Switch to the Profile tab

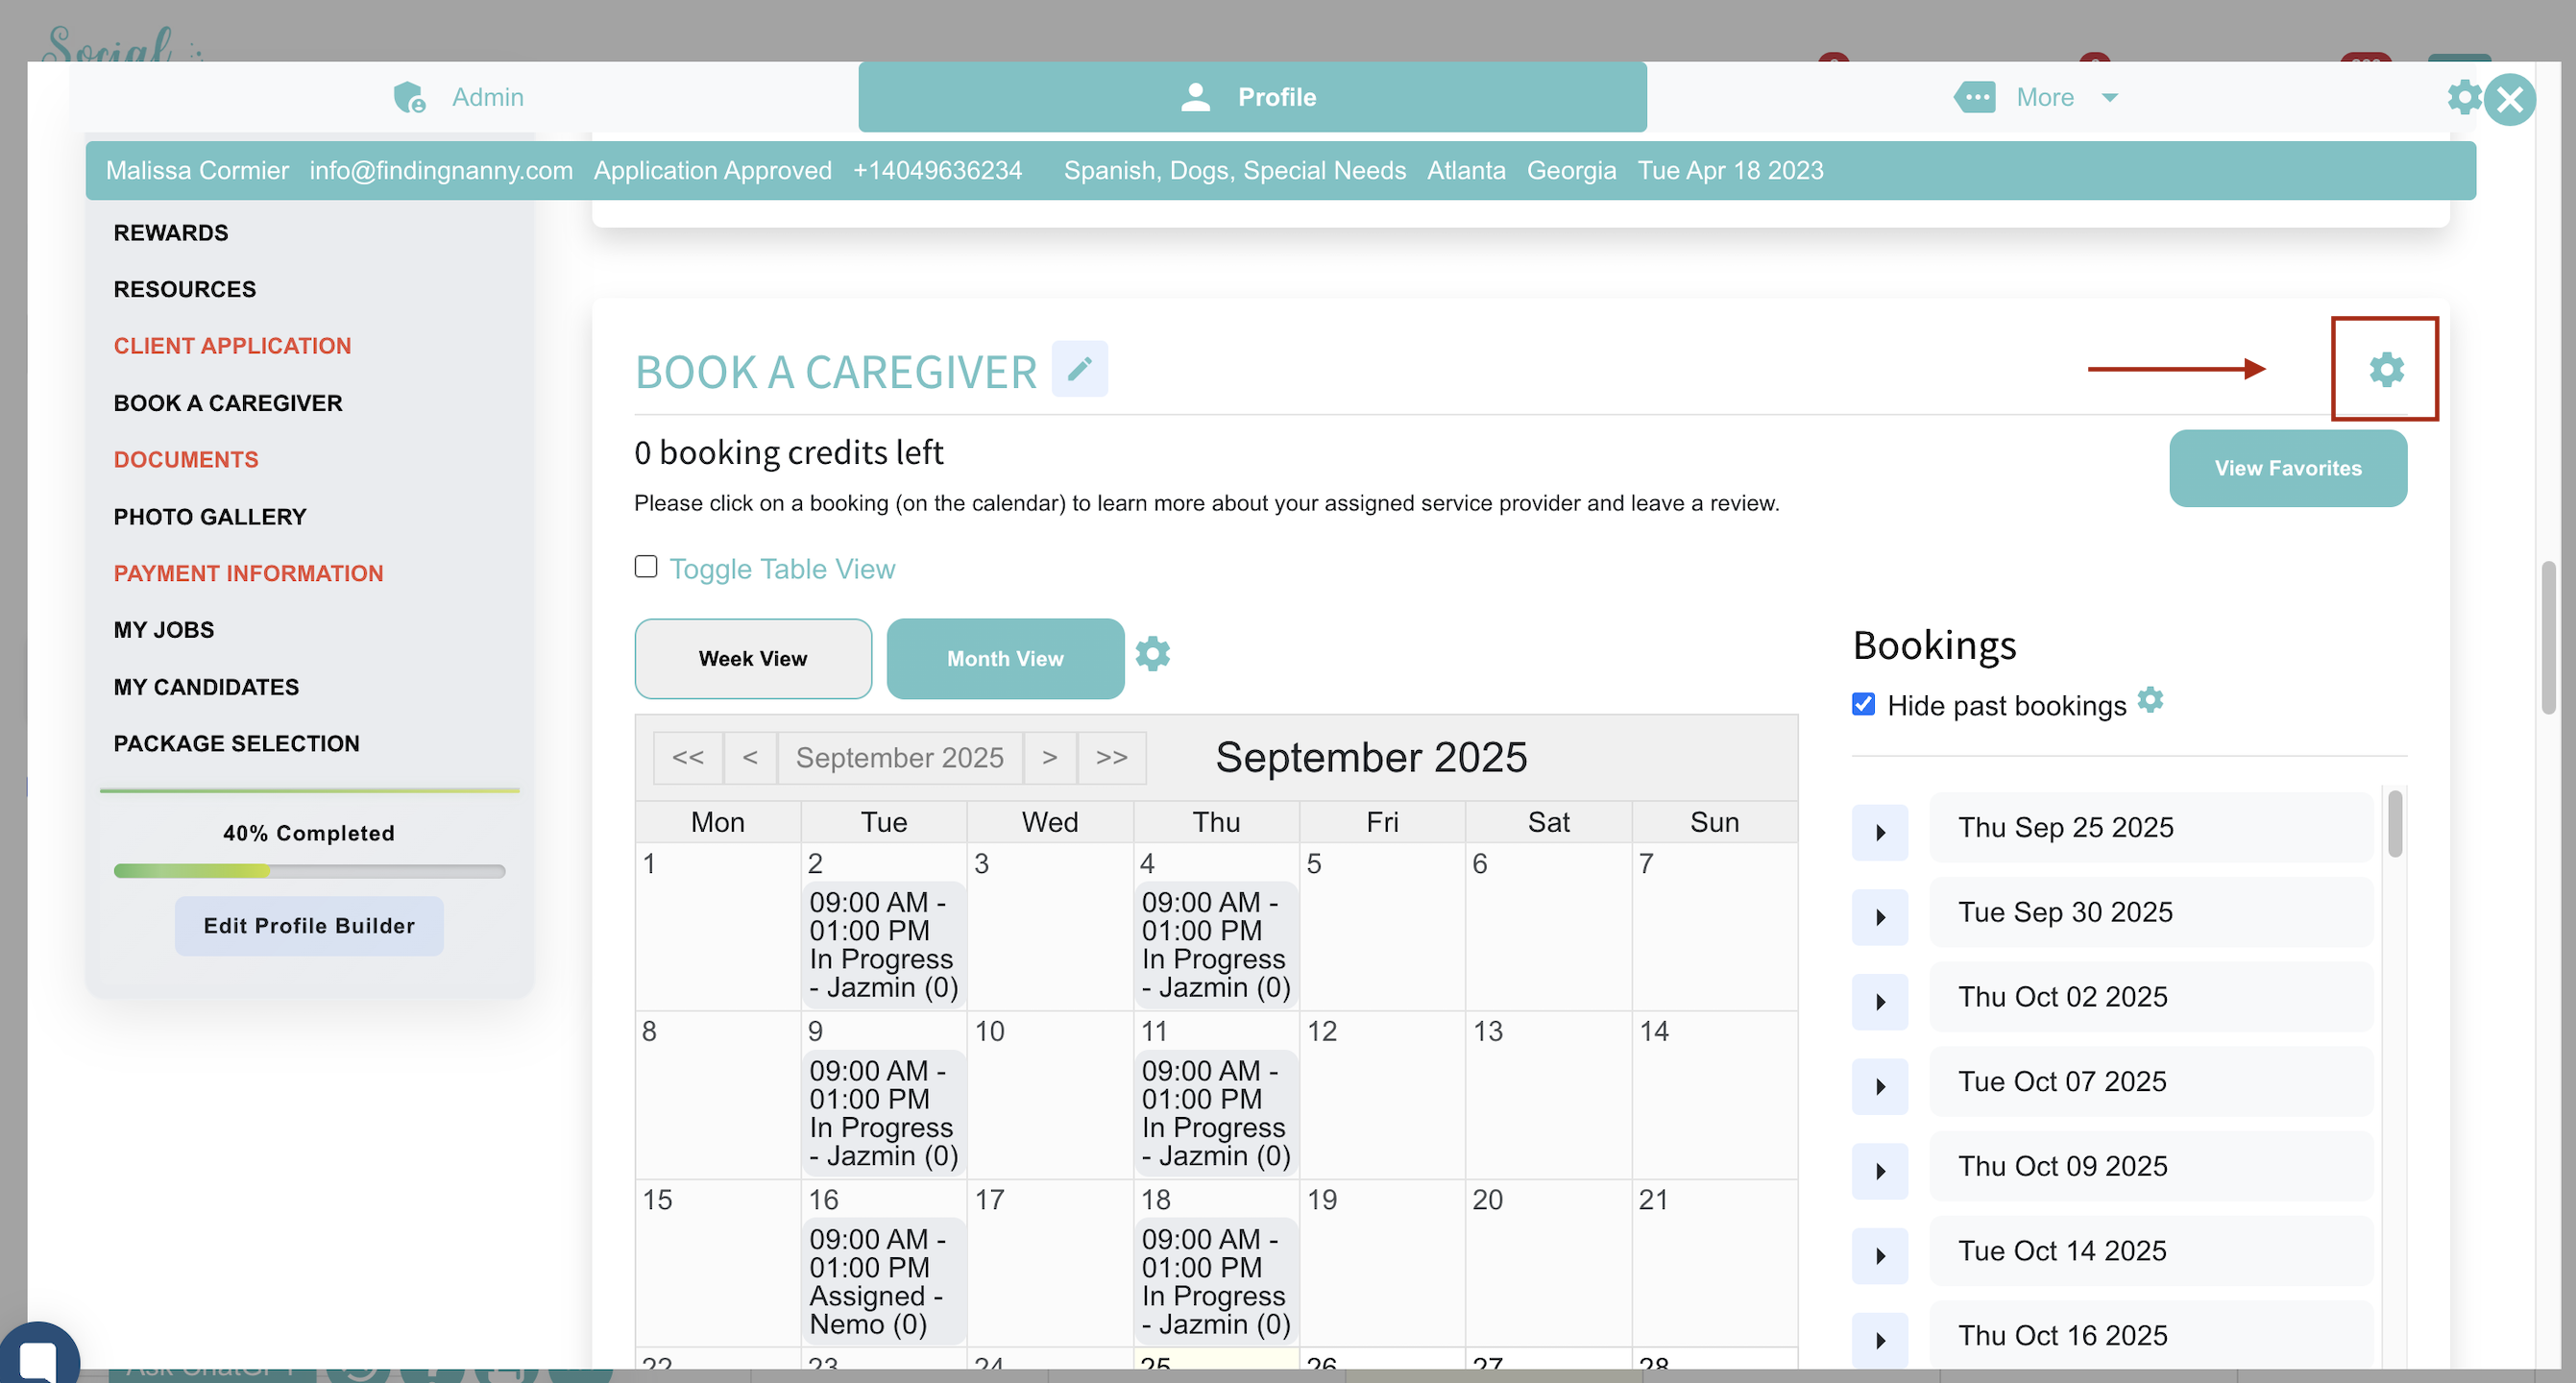1252,97
